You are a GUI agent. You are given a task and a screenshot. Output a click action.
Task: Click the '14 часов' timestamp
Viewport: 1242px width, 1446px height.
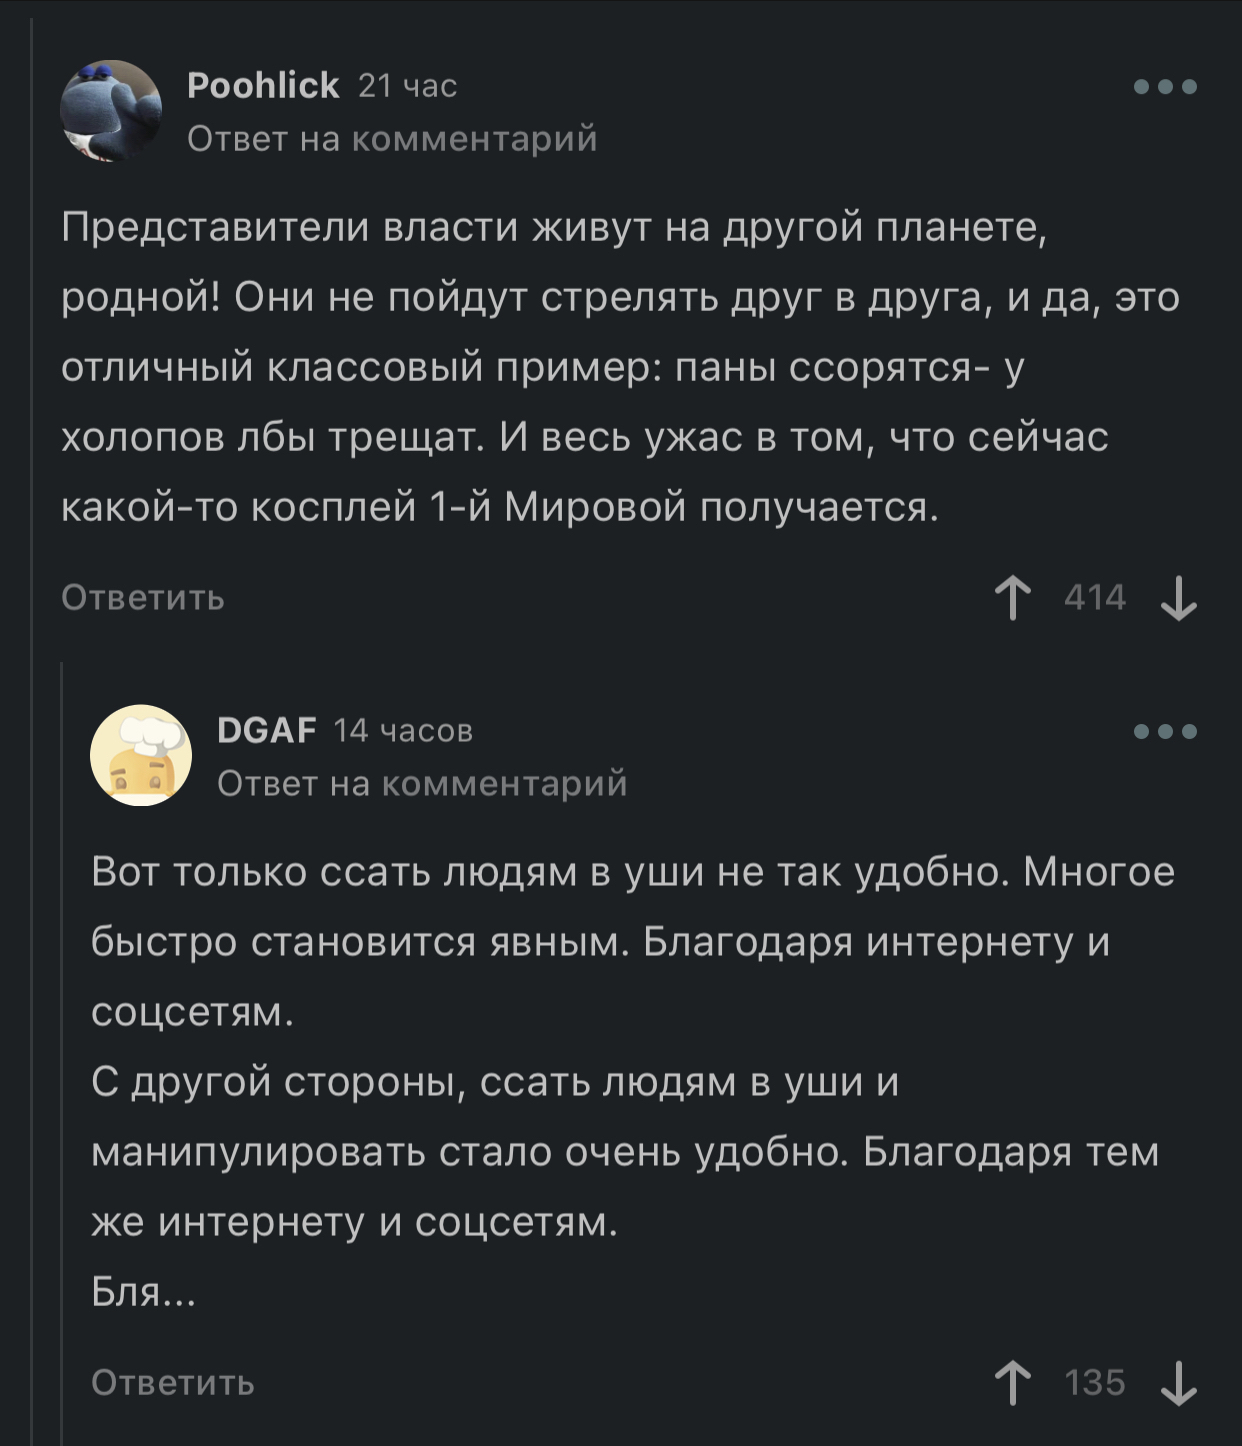403,732
